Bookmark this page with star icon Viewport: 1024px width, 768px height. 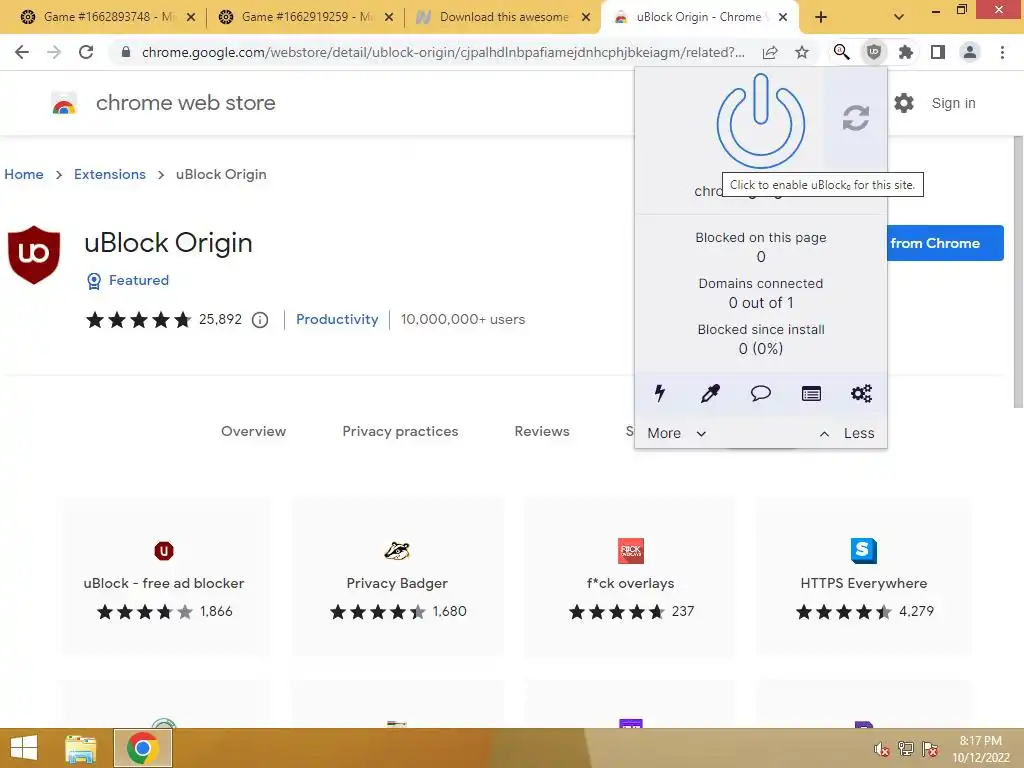(802, 52)
